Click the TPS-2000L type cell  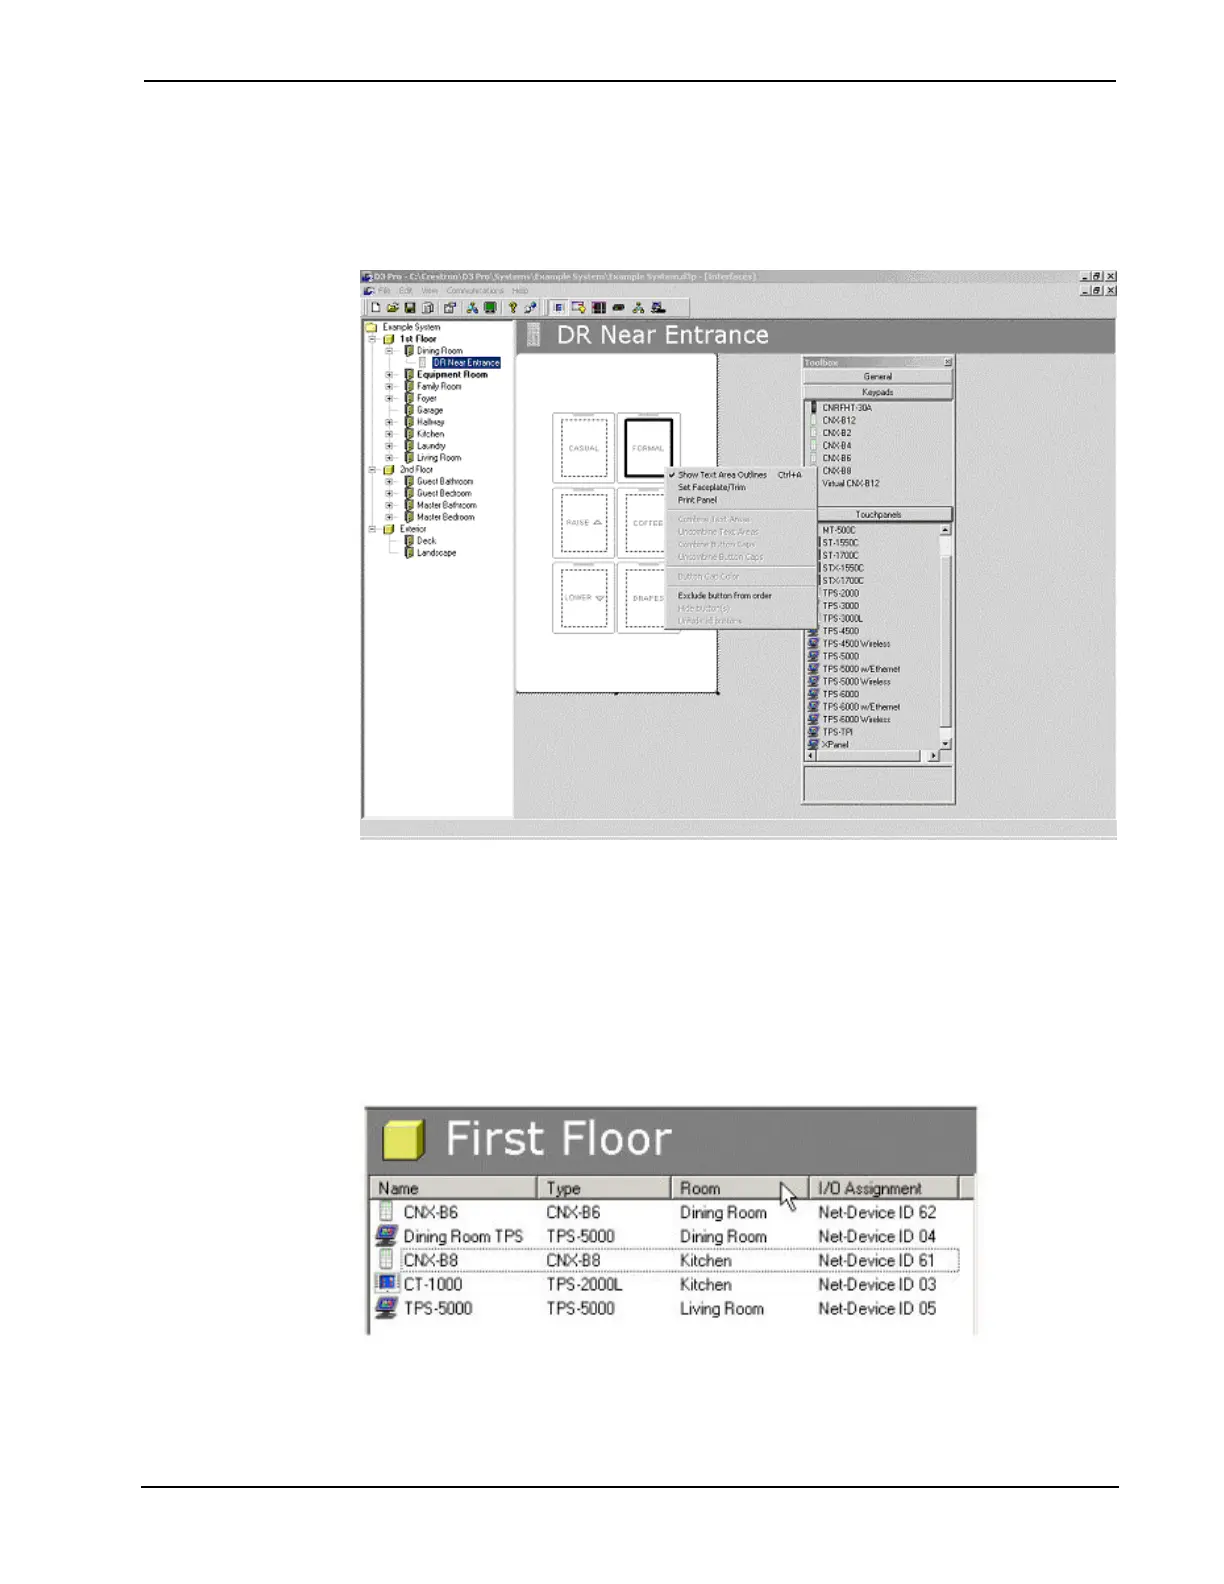pyautogui.click(x=584, y=1284)
